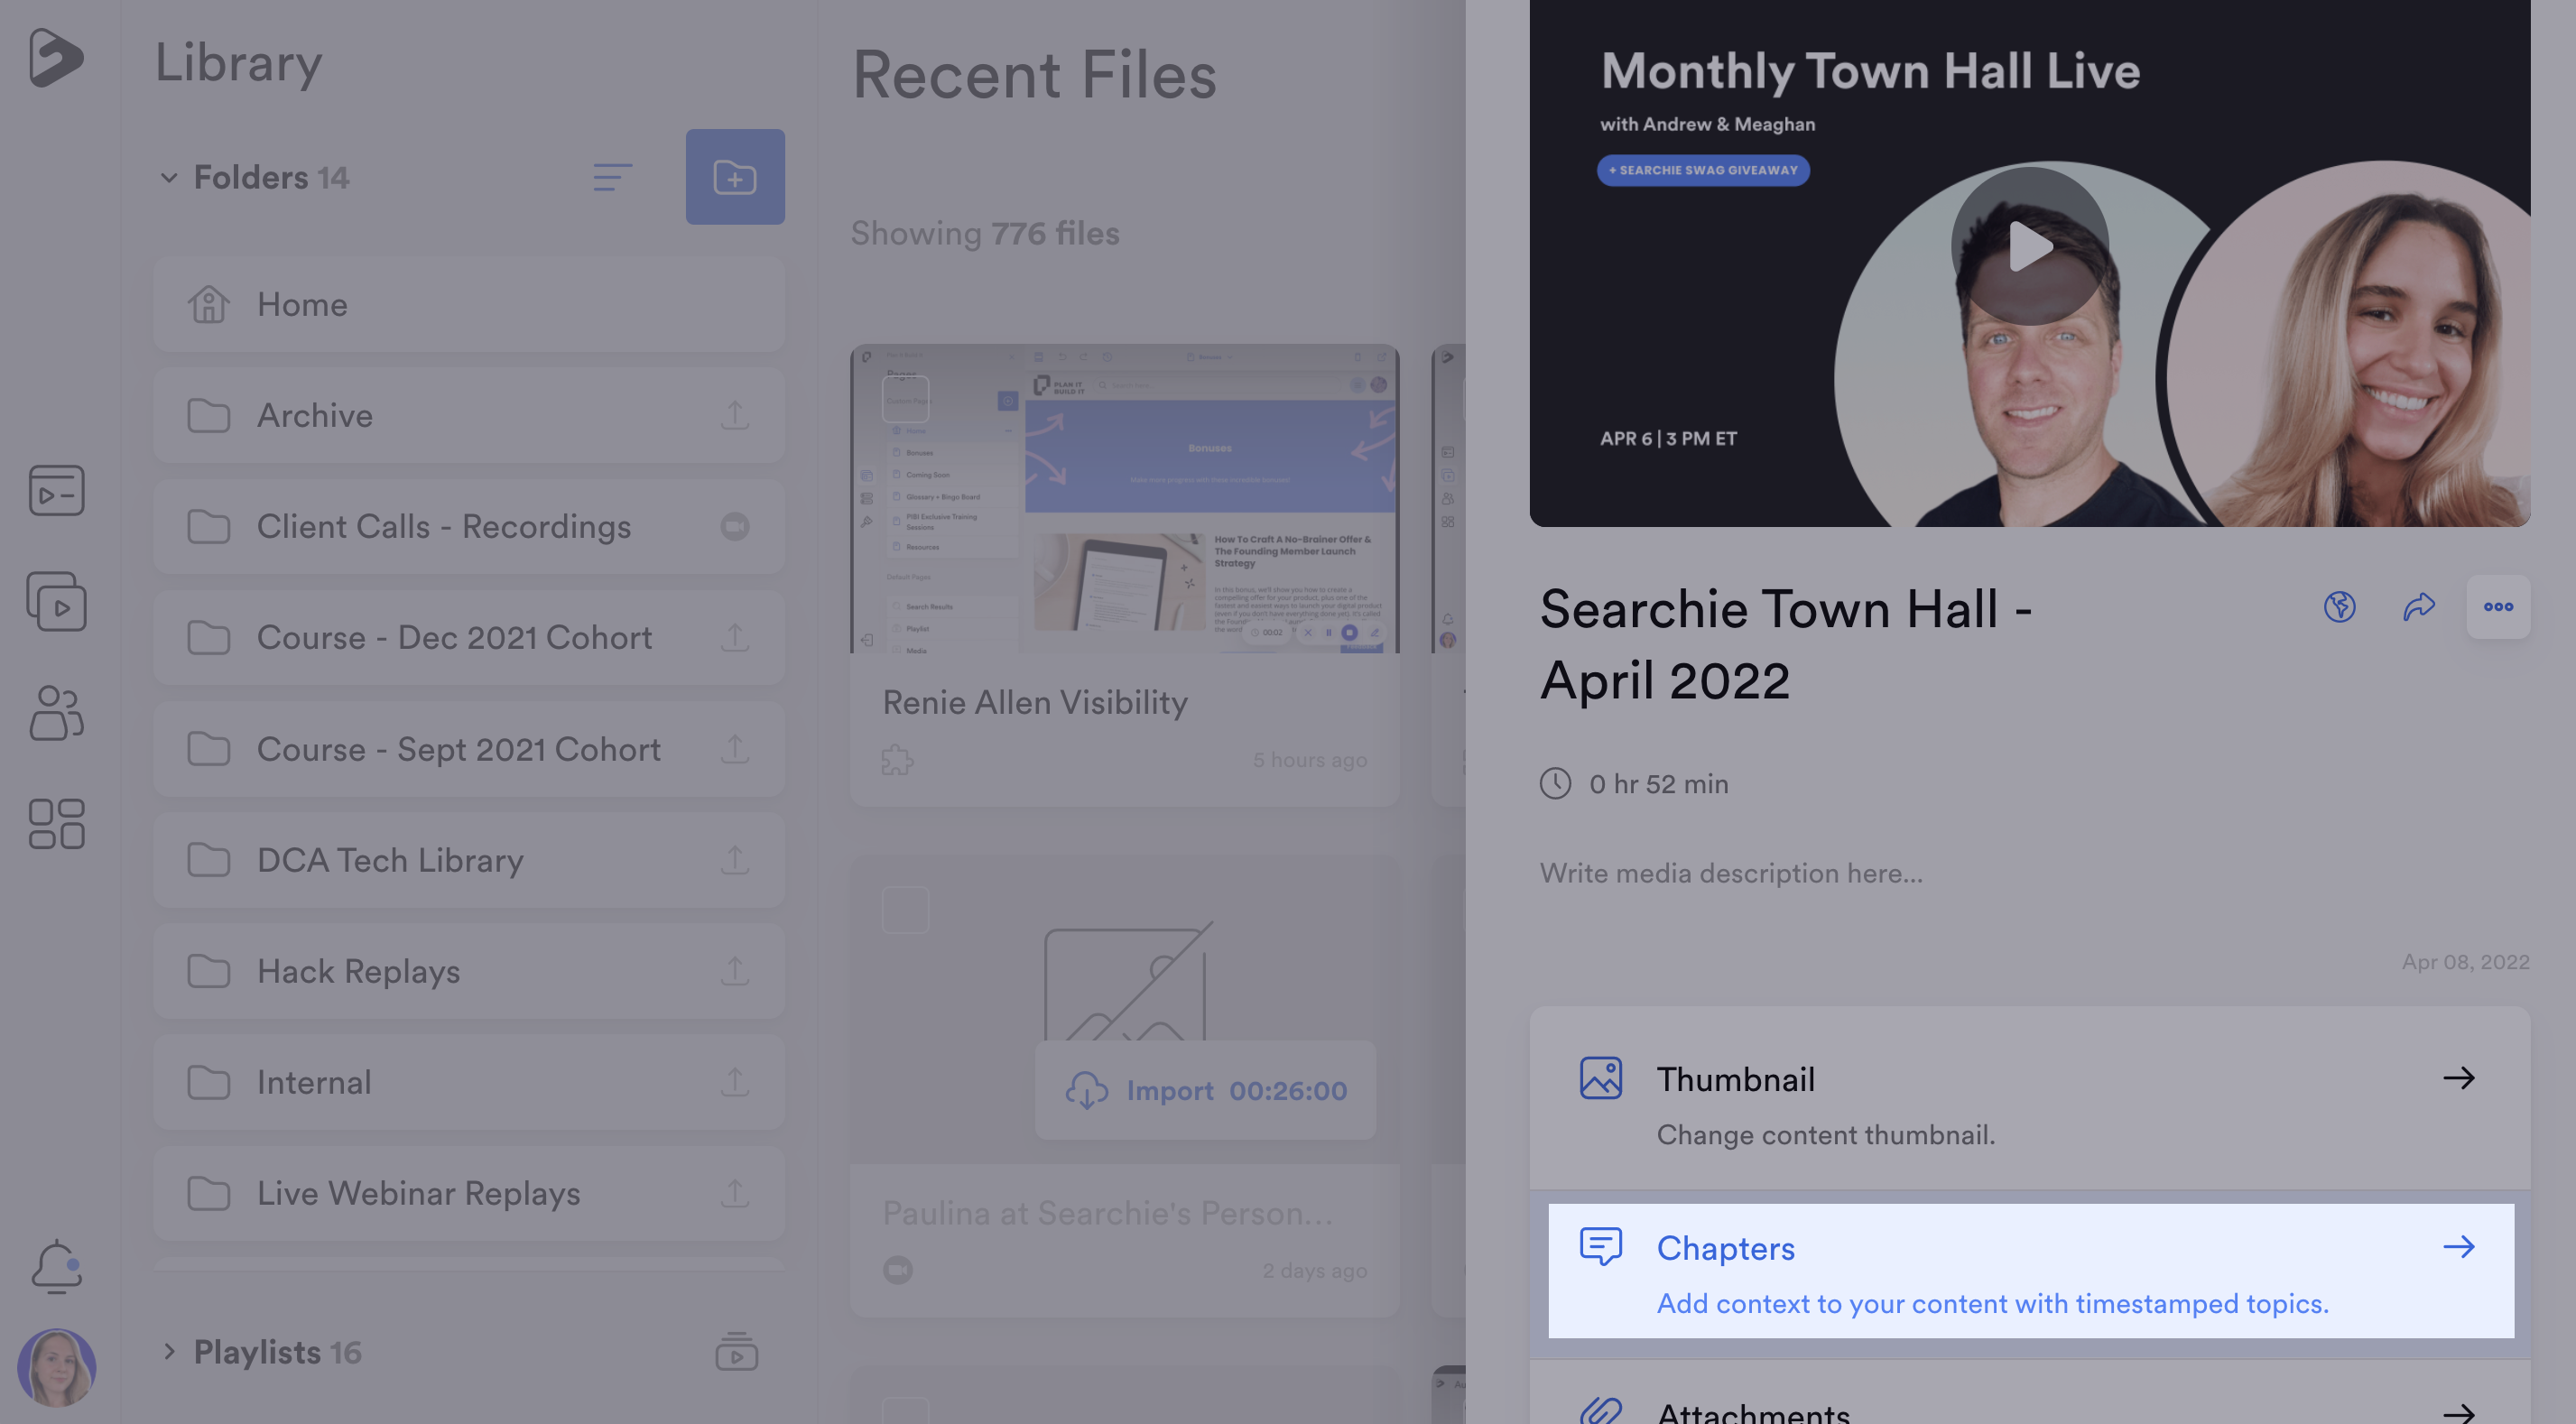Open Course - Dec 2021 Cohort folder

pos(469,637)
